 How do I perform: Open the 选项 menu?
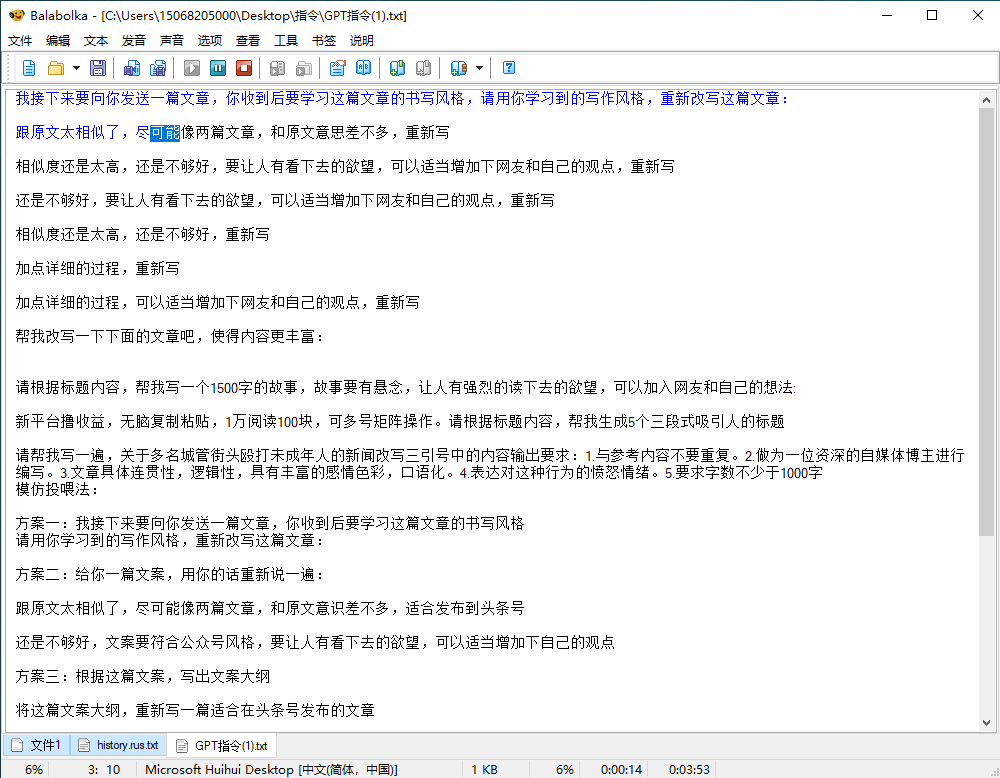pyautogui.click(x=211, y=40)
